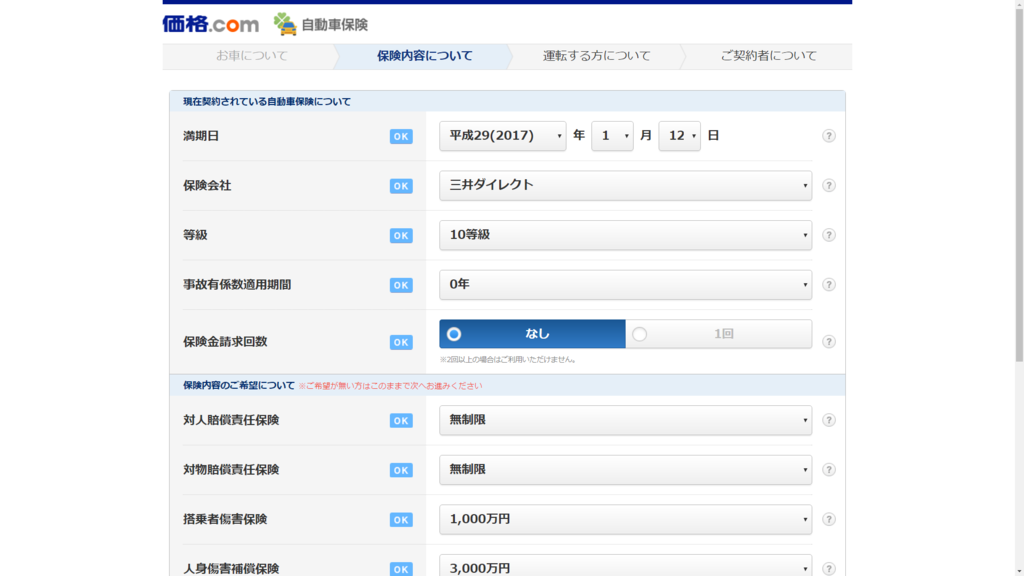
Task: Select 1回 for 保険金請求回数
Action: pos(719,334)
